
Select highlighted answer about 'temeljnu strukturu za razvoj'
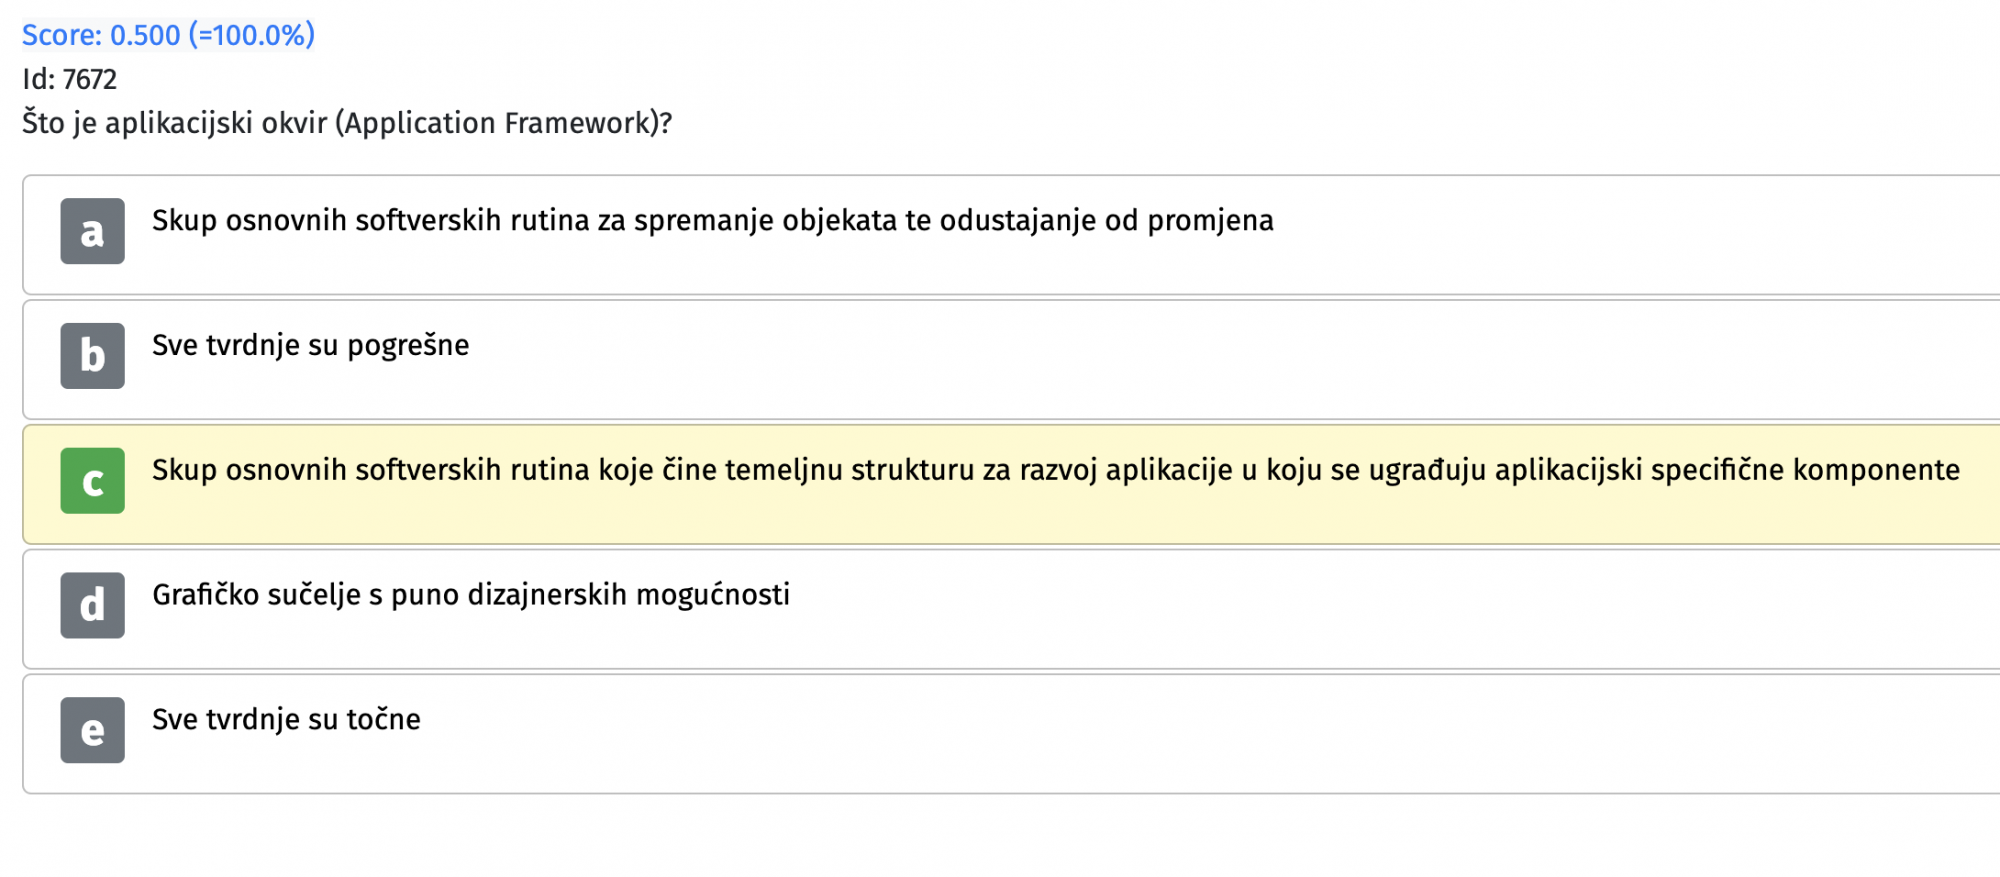coord(1056,470)
